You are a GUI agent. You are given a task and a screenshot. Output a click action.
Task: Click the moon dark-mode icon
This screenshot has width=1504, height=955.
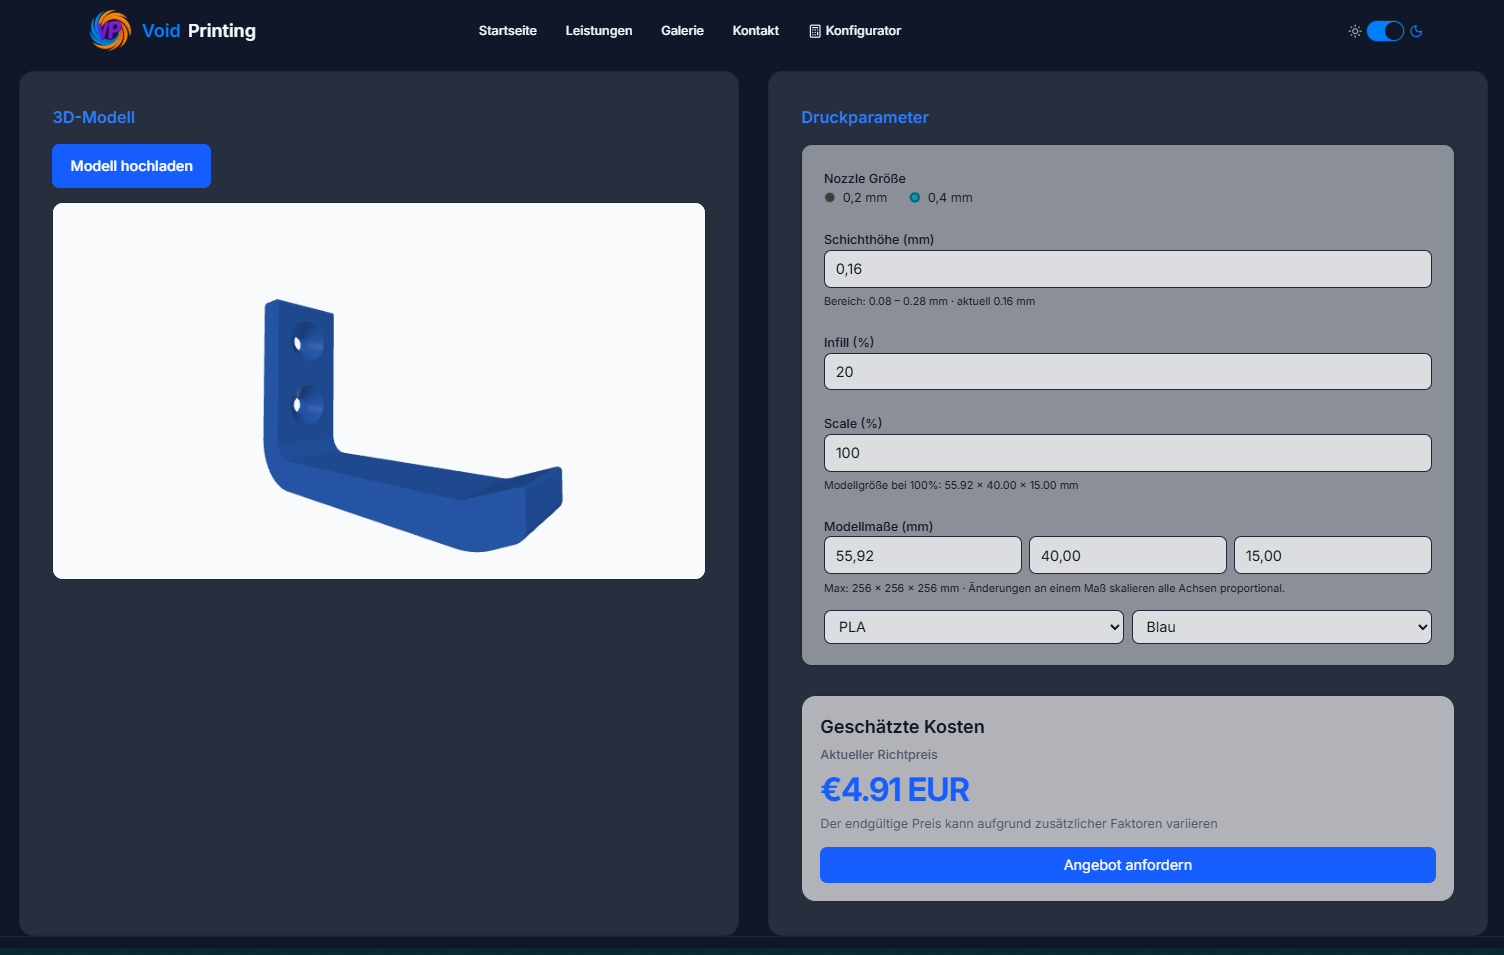click(1416, 31)
